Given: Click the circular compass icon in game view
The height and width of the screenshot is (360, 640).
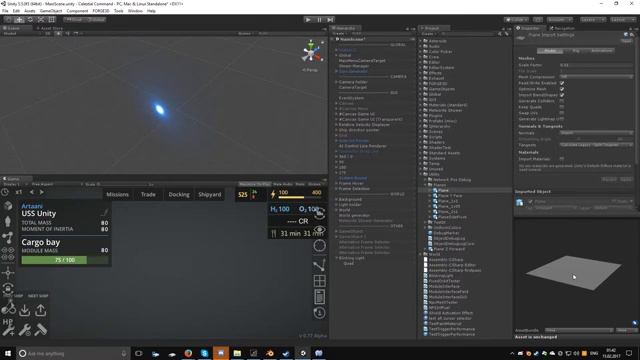Looking at the screenshot, I should [x=320, y=245].
